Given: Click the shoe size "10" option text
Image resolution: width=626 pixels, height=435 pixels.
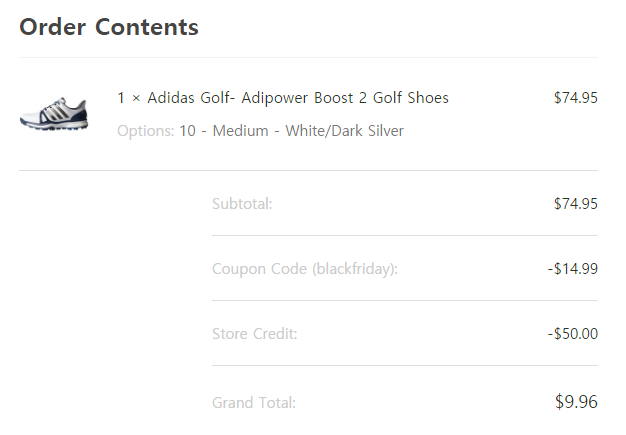Looking at the screenshot, I should pos(187,131).
